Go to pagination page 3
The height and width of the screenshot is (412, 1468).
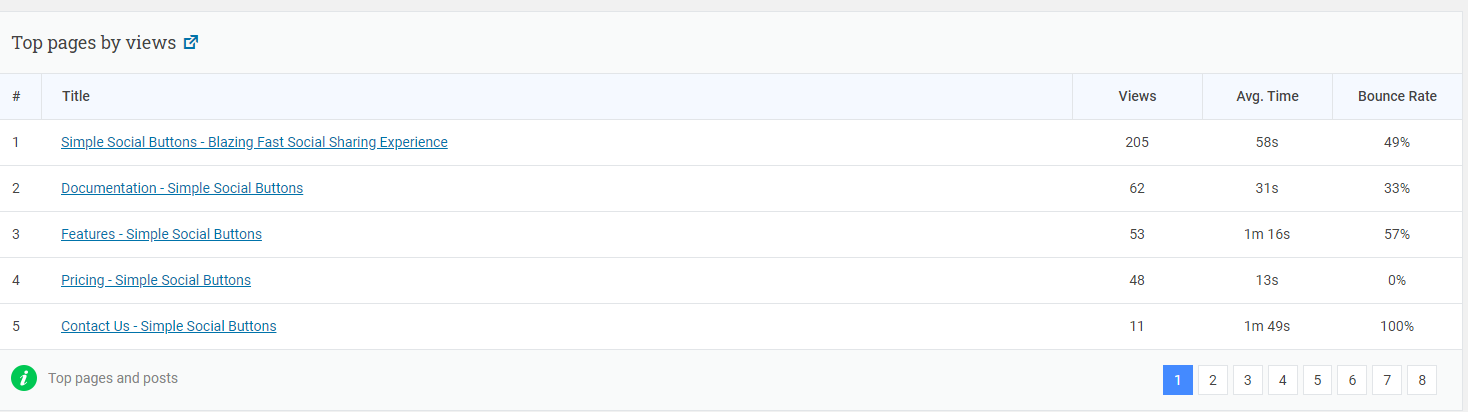coord(1248,380)
